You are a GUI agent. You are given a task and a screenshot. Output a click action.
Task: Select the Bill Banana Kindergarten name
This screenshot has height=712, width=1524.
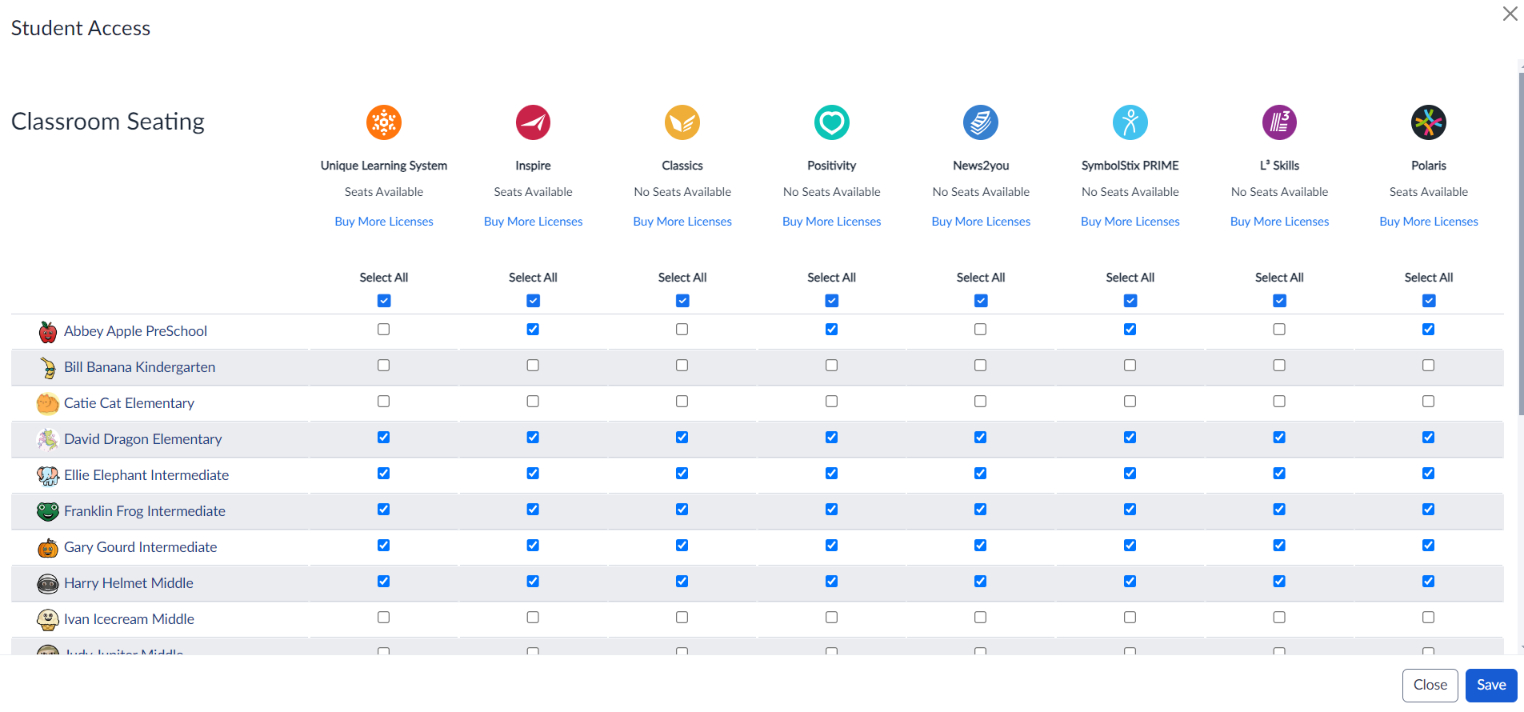click(x=140, y=367)
